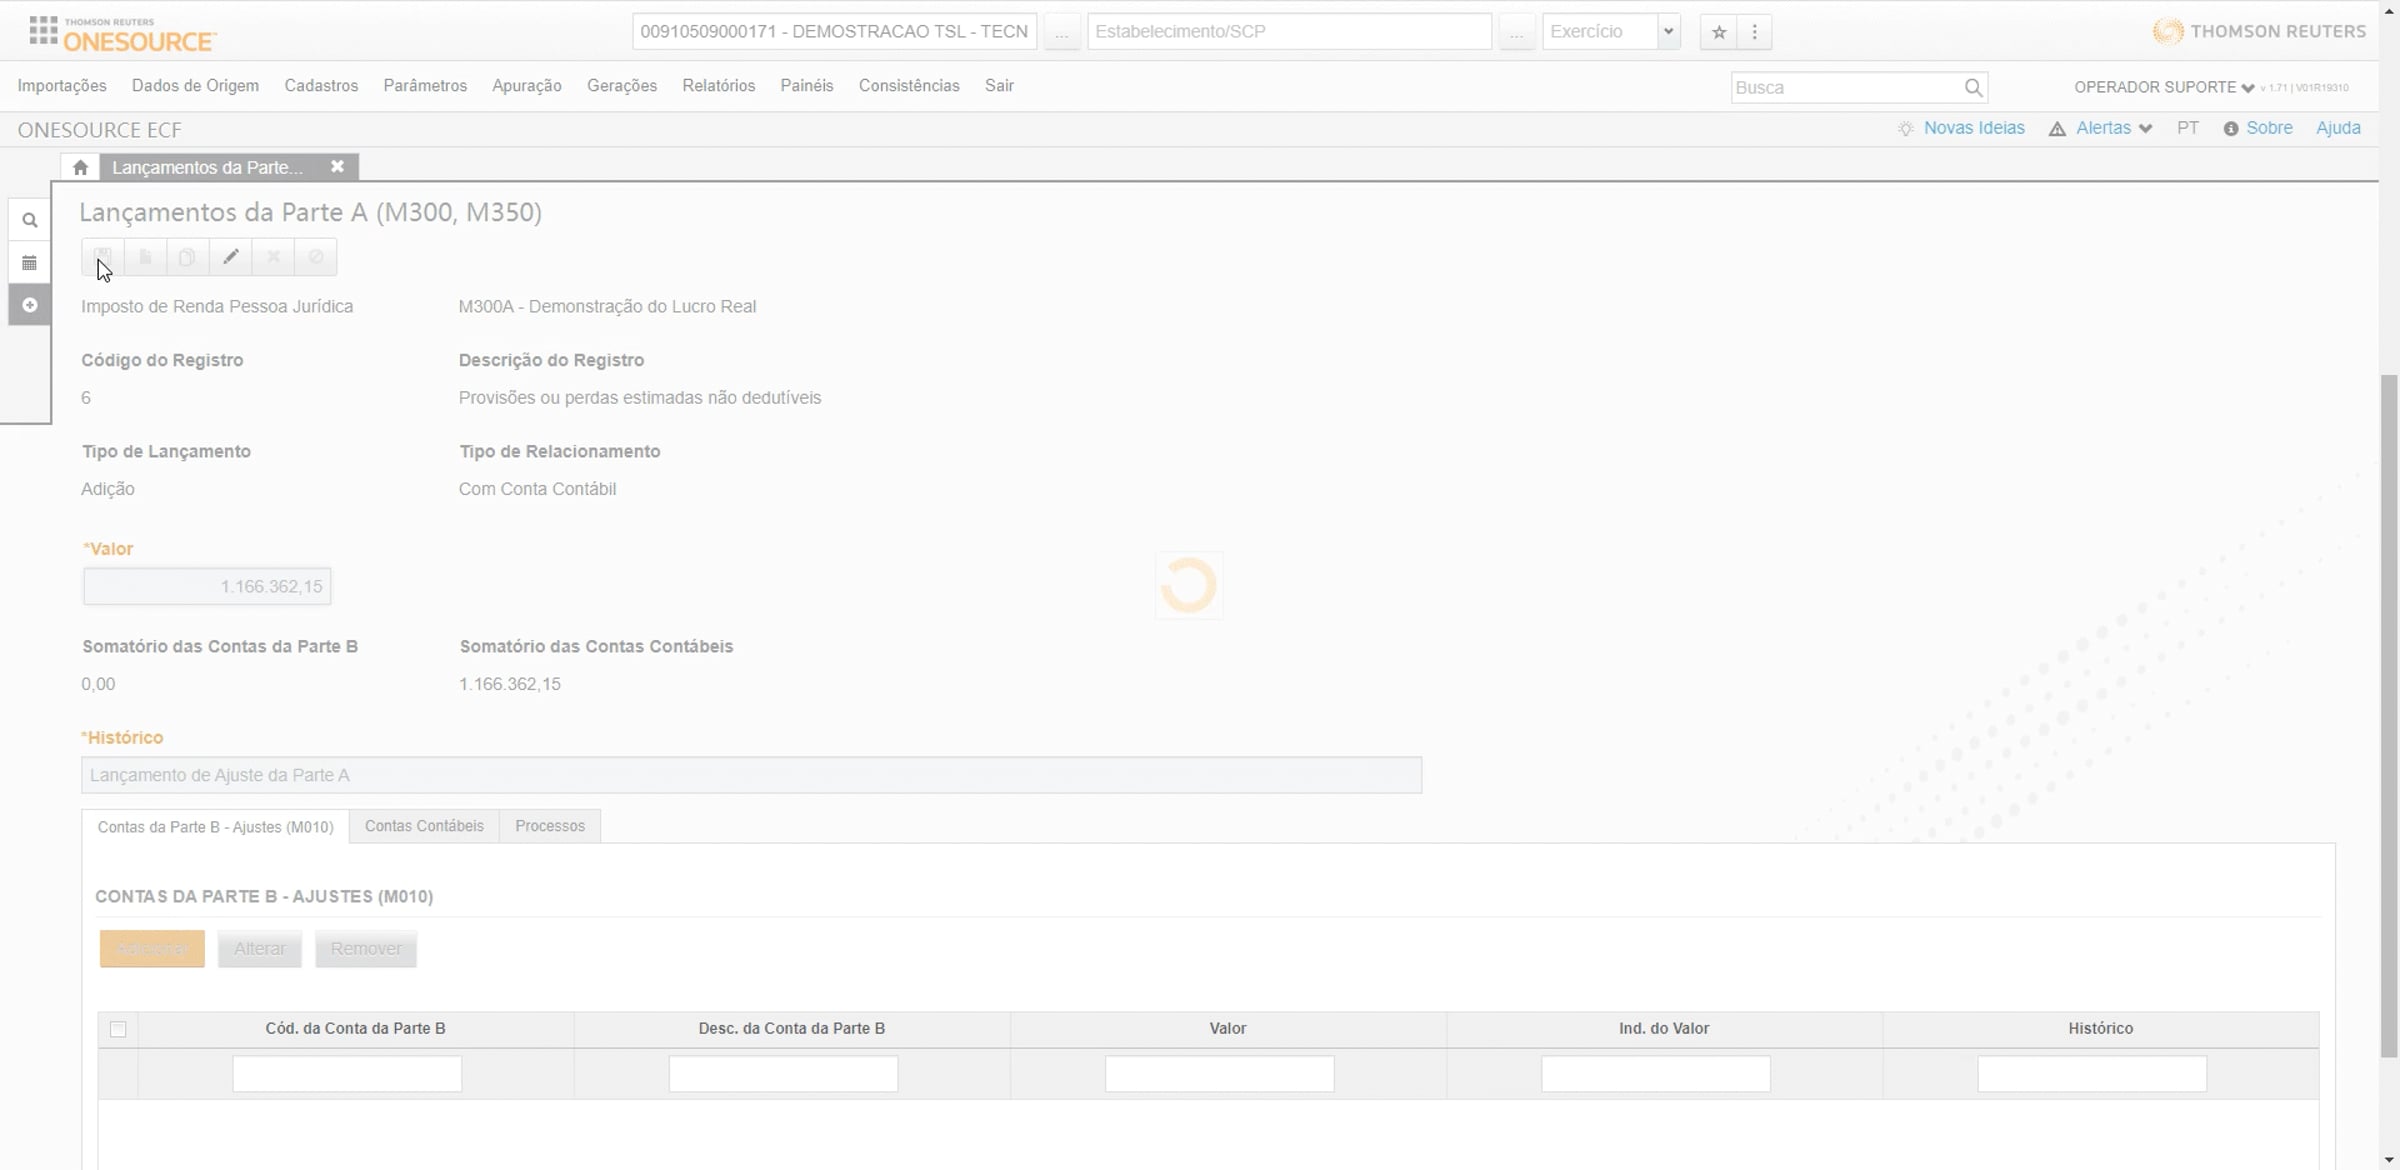Click the ONESOURCE apps grid icon

coord(43,31)
